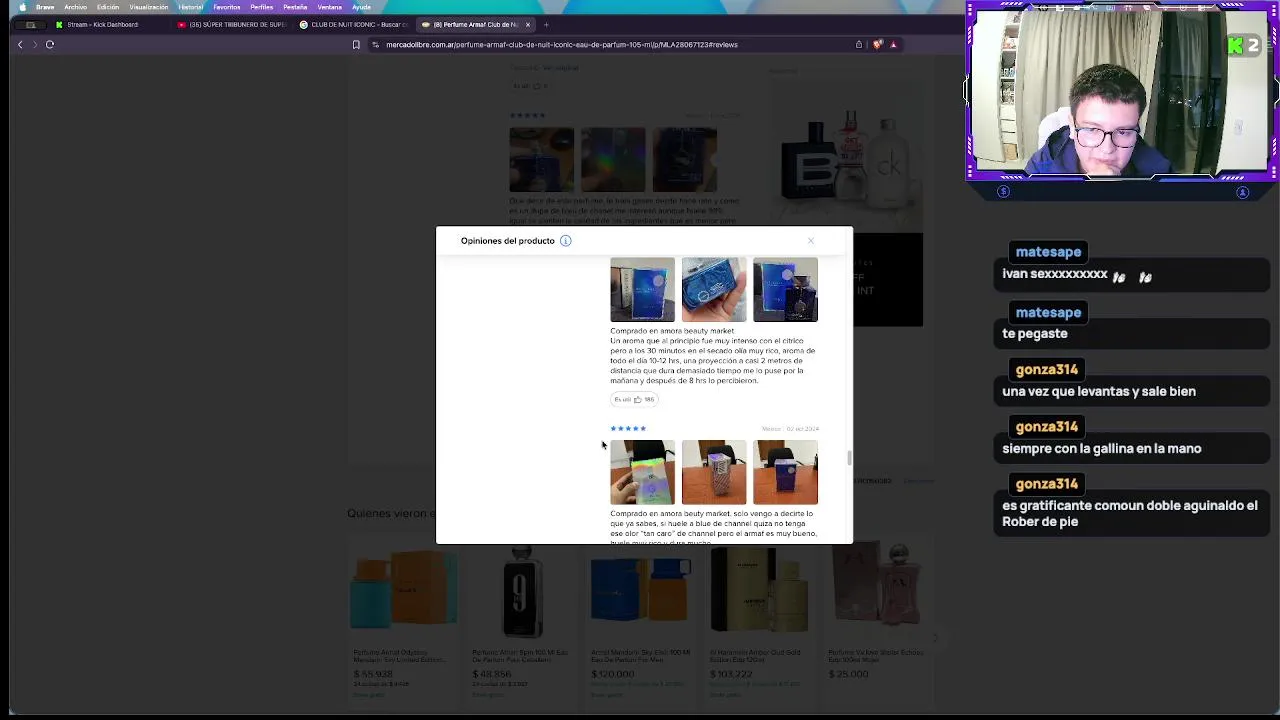The image size is (1280, 720).
Task: Open middle desk photo in second review
Action: point(714,472)
